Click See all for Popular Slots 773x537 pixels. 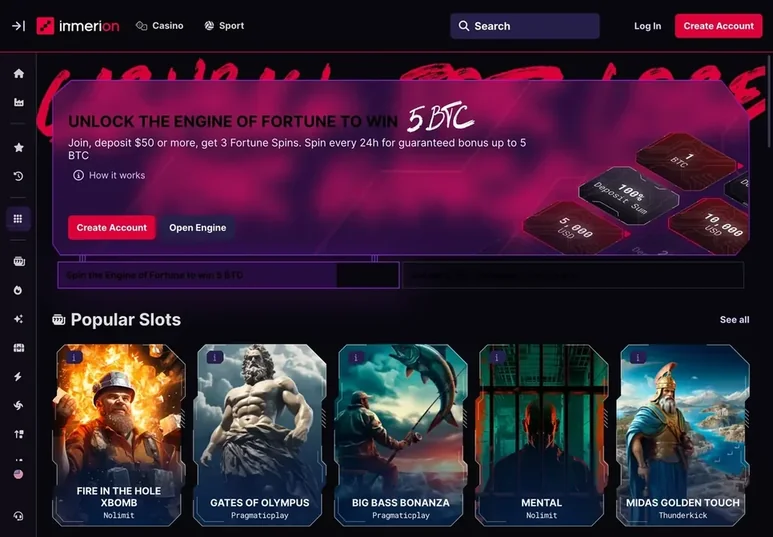[735, 320]
